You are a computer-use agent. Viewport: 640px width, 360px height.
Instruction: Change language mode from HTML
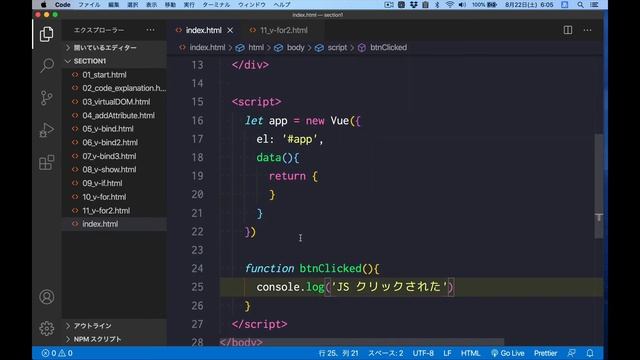coord(470,353)
